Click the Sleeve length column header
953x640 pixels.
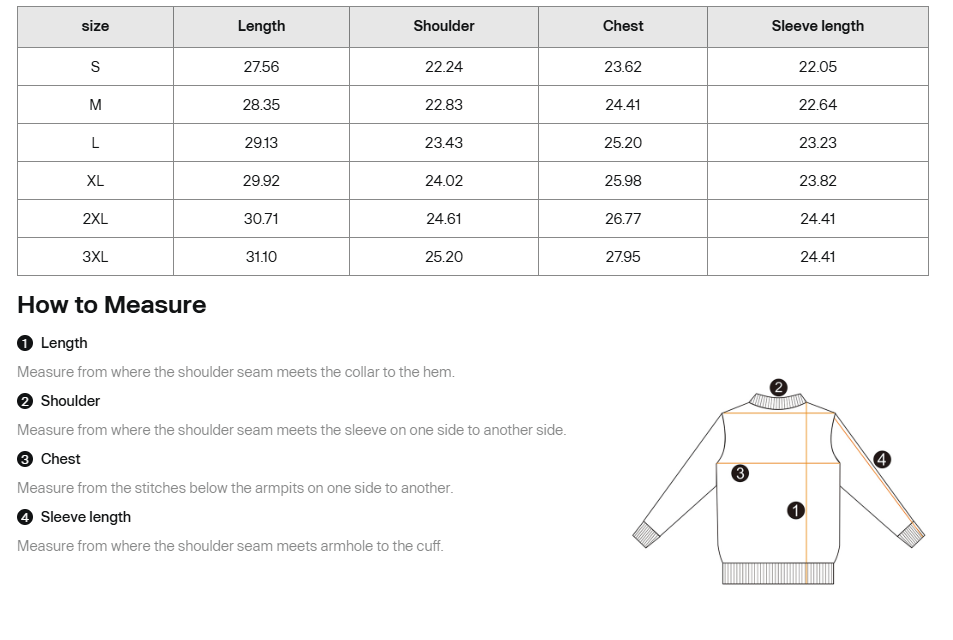pos(817,26)
